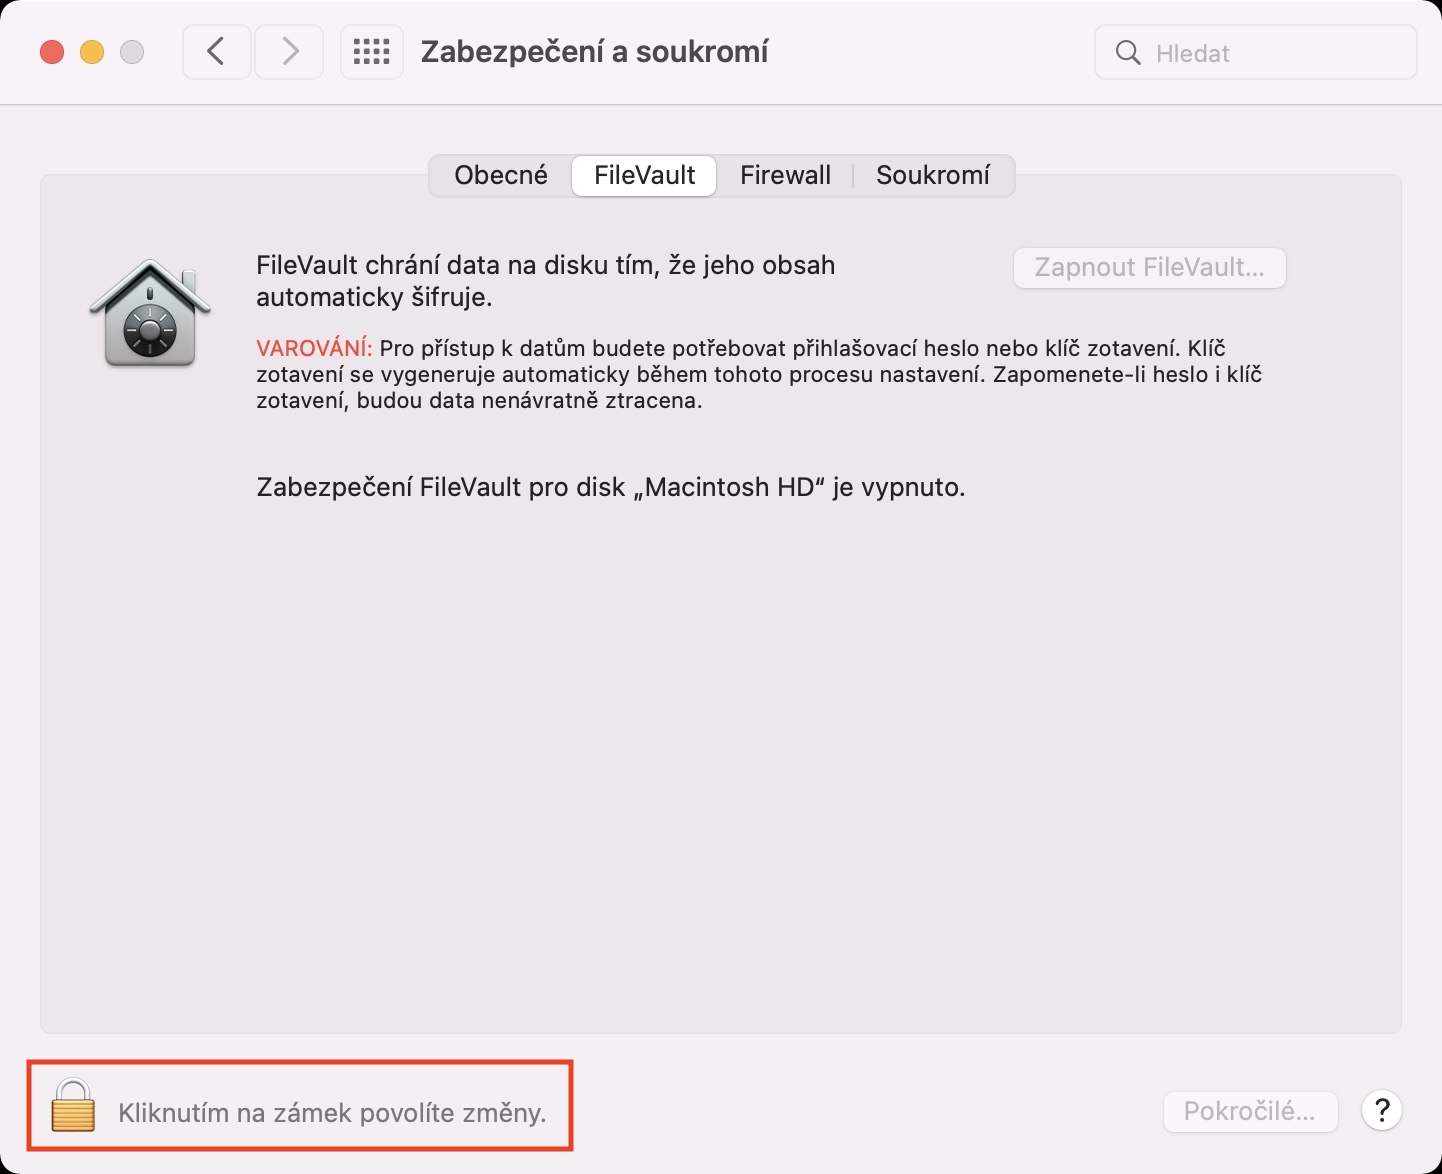
Task: Focus the Hledat search field
Action: click(1256, 53)
